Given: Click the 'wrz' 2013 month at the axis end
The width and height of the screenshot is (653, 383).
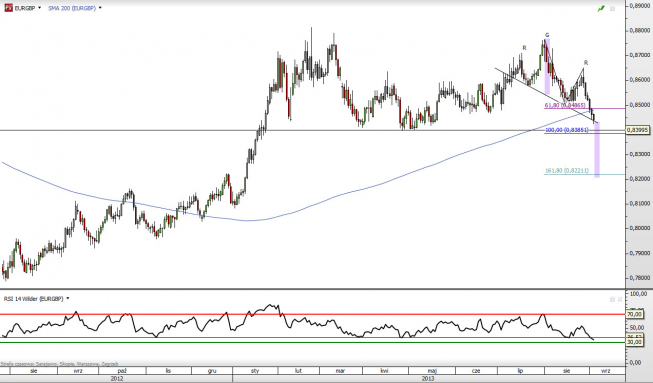Looking at the screenshot, I should [606, 371].
